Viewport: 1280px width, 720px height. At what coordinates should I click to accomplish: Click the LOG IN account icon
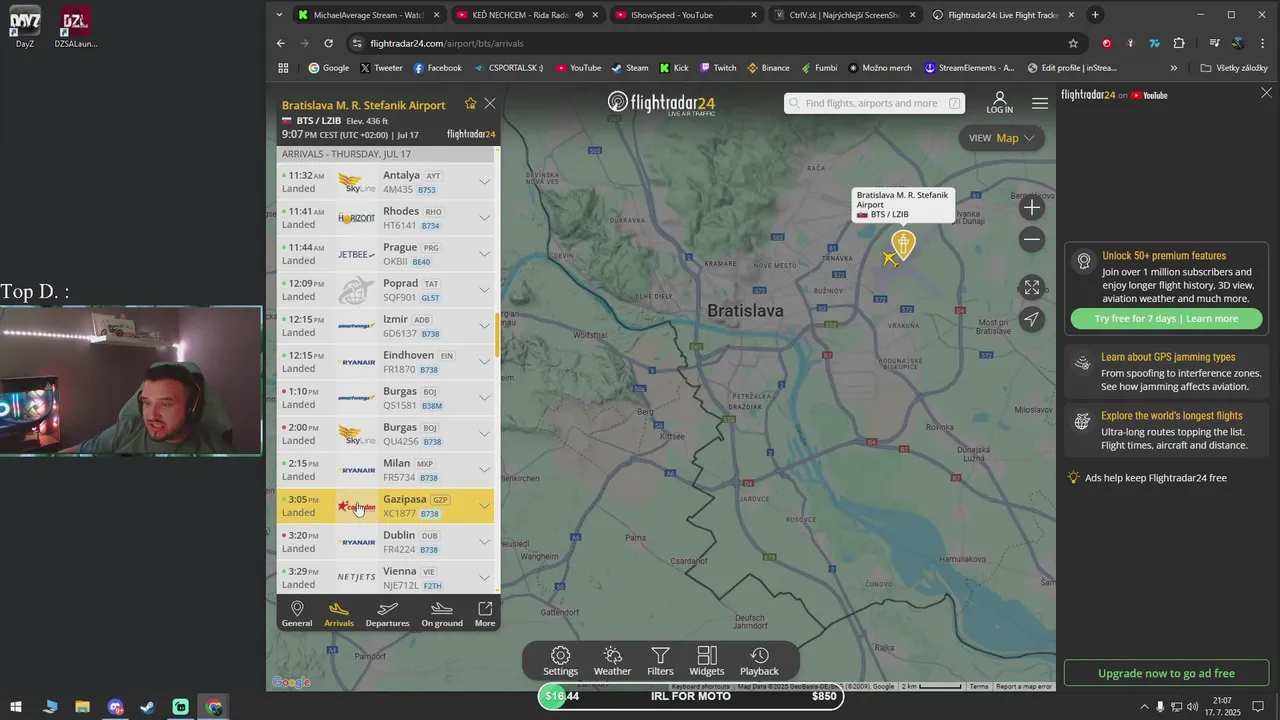click(999, 103)
